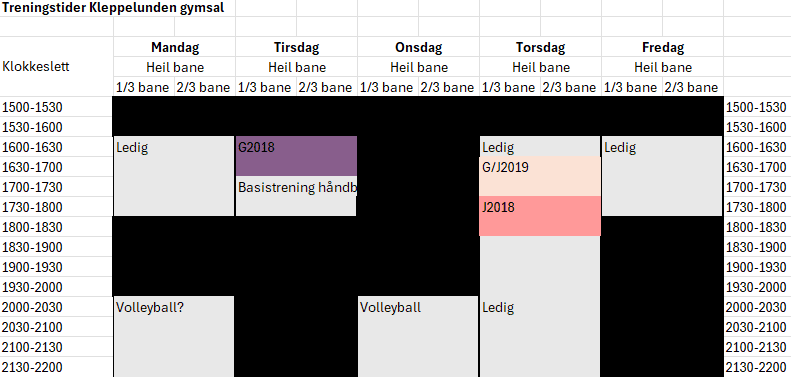Click the right-side 2130-2200 time cell
Viewport: 791px width, 377px height.
757,367
